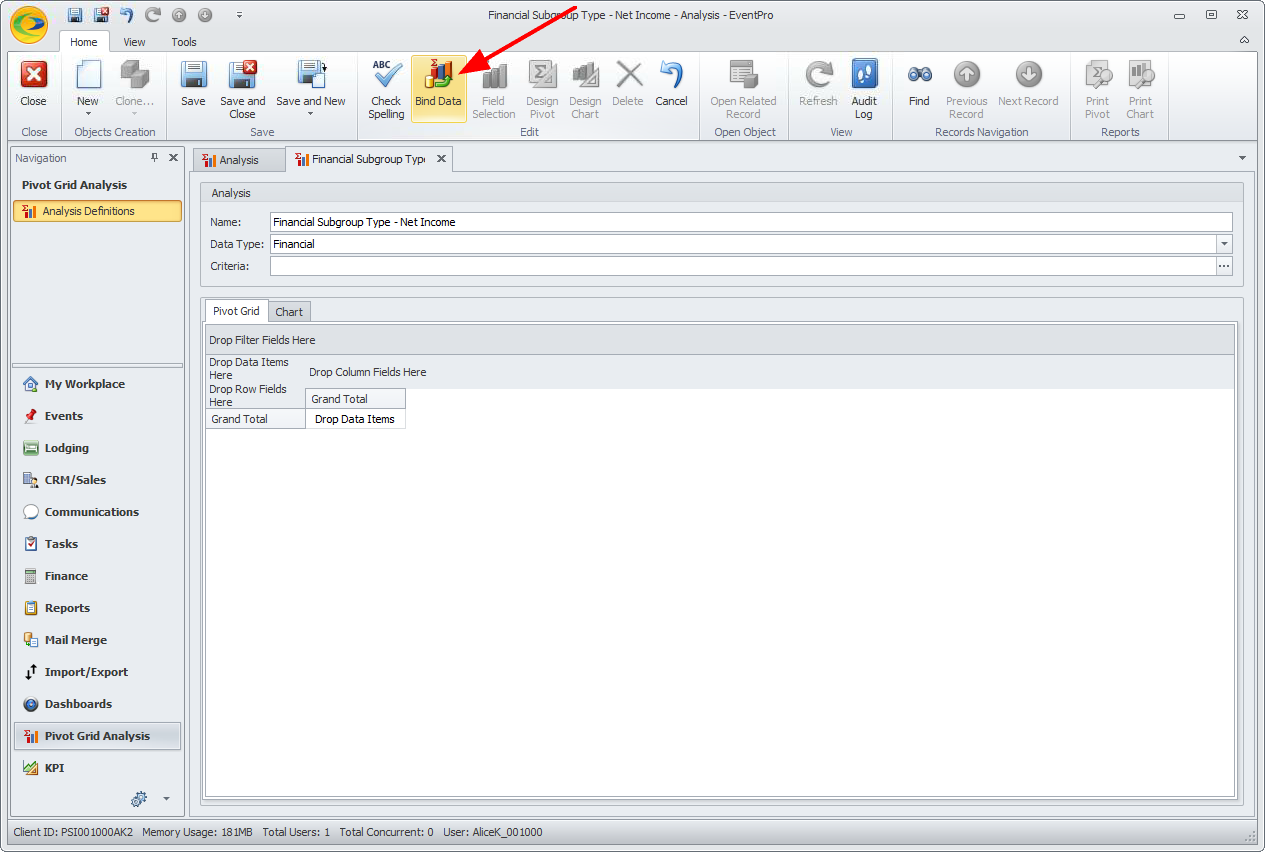Open the document tabs list arrow
This screenshot has height=852, width=1265.
click(1242, 158)
